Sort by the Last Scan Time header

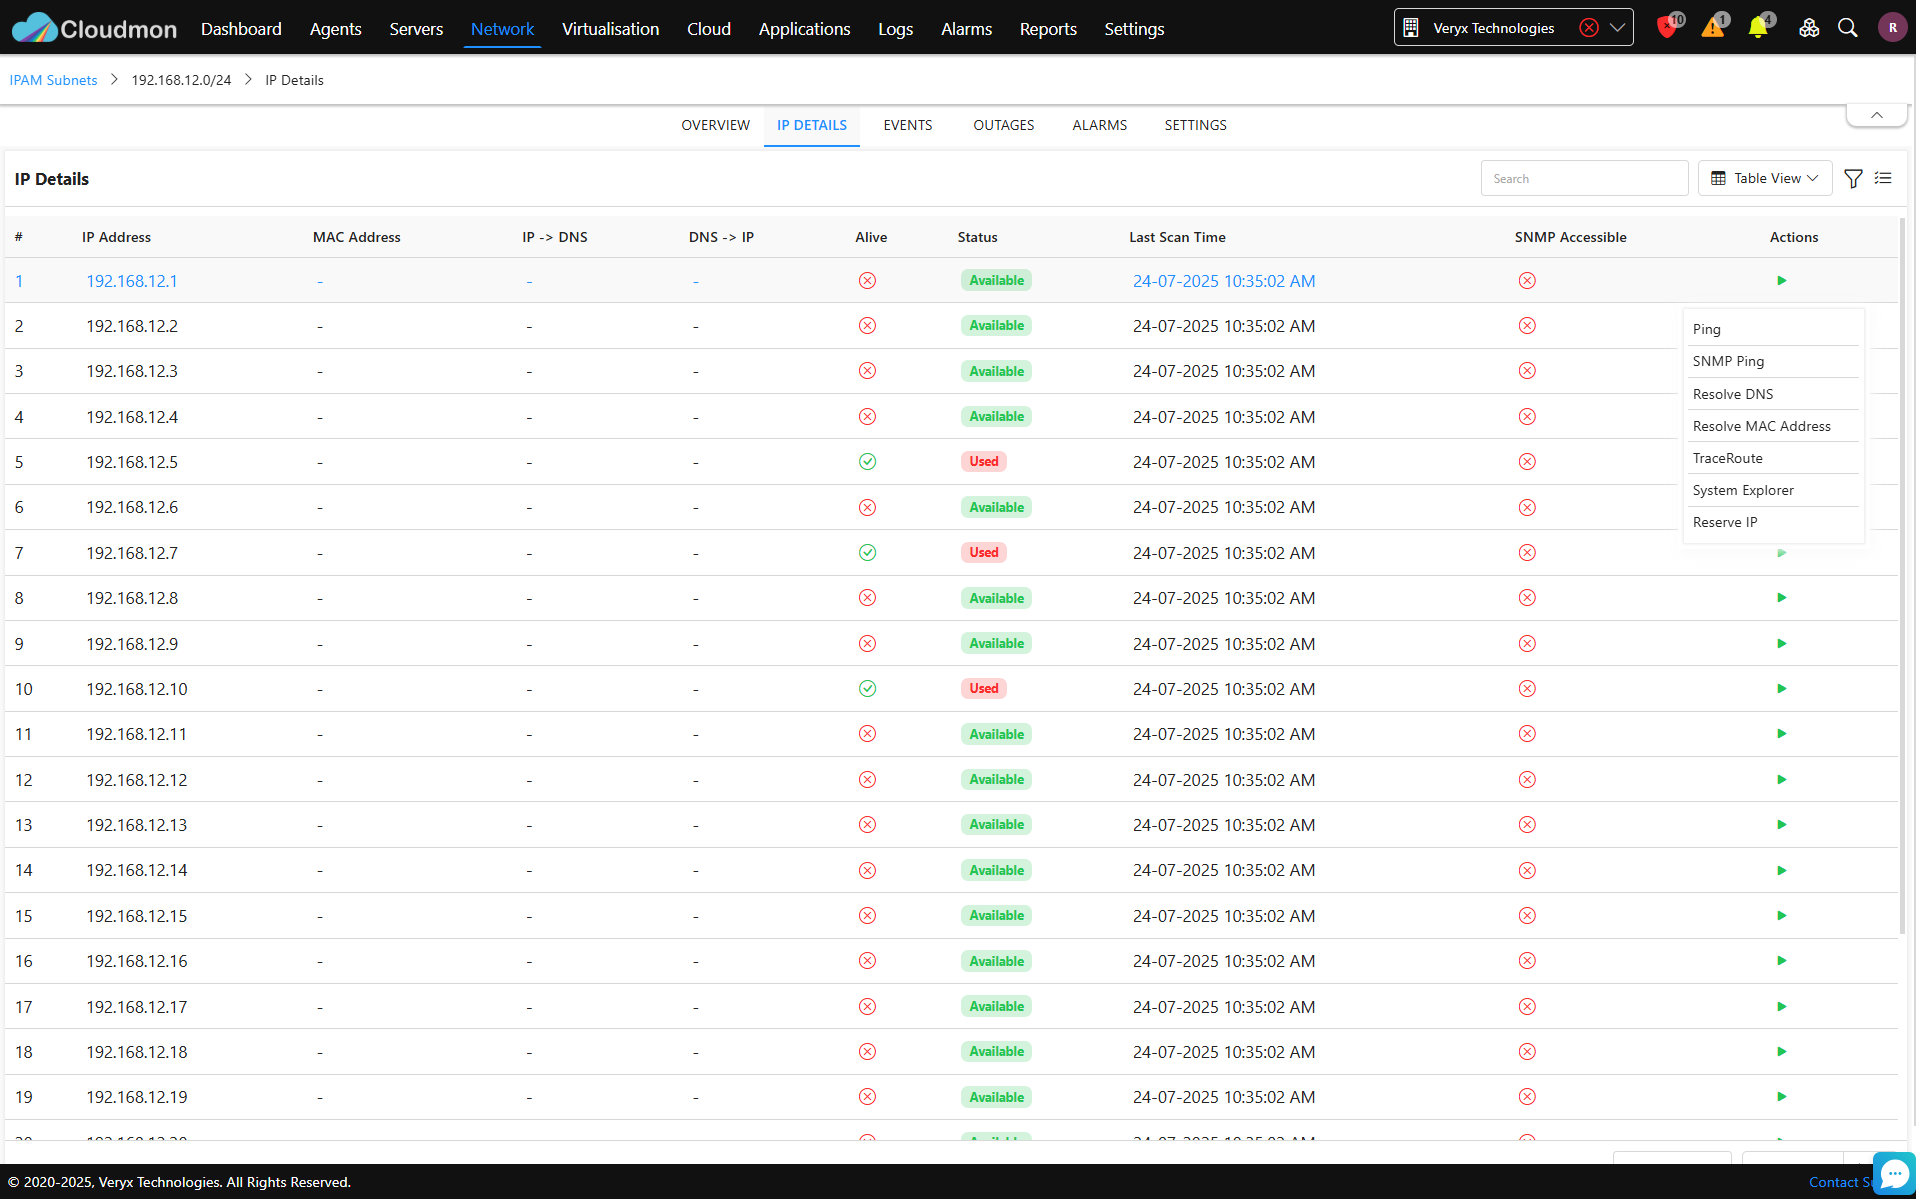click(1177, 237)
